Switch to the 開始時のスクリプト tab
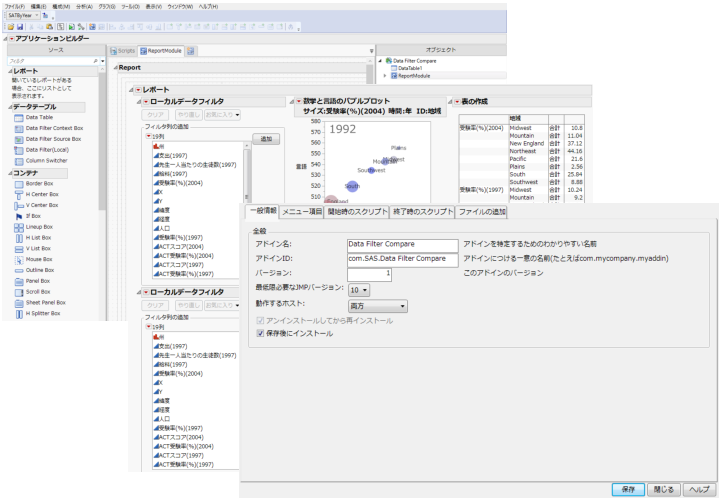This screenshot has height=500, width=722. [357, 212]
